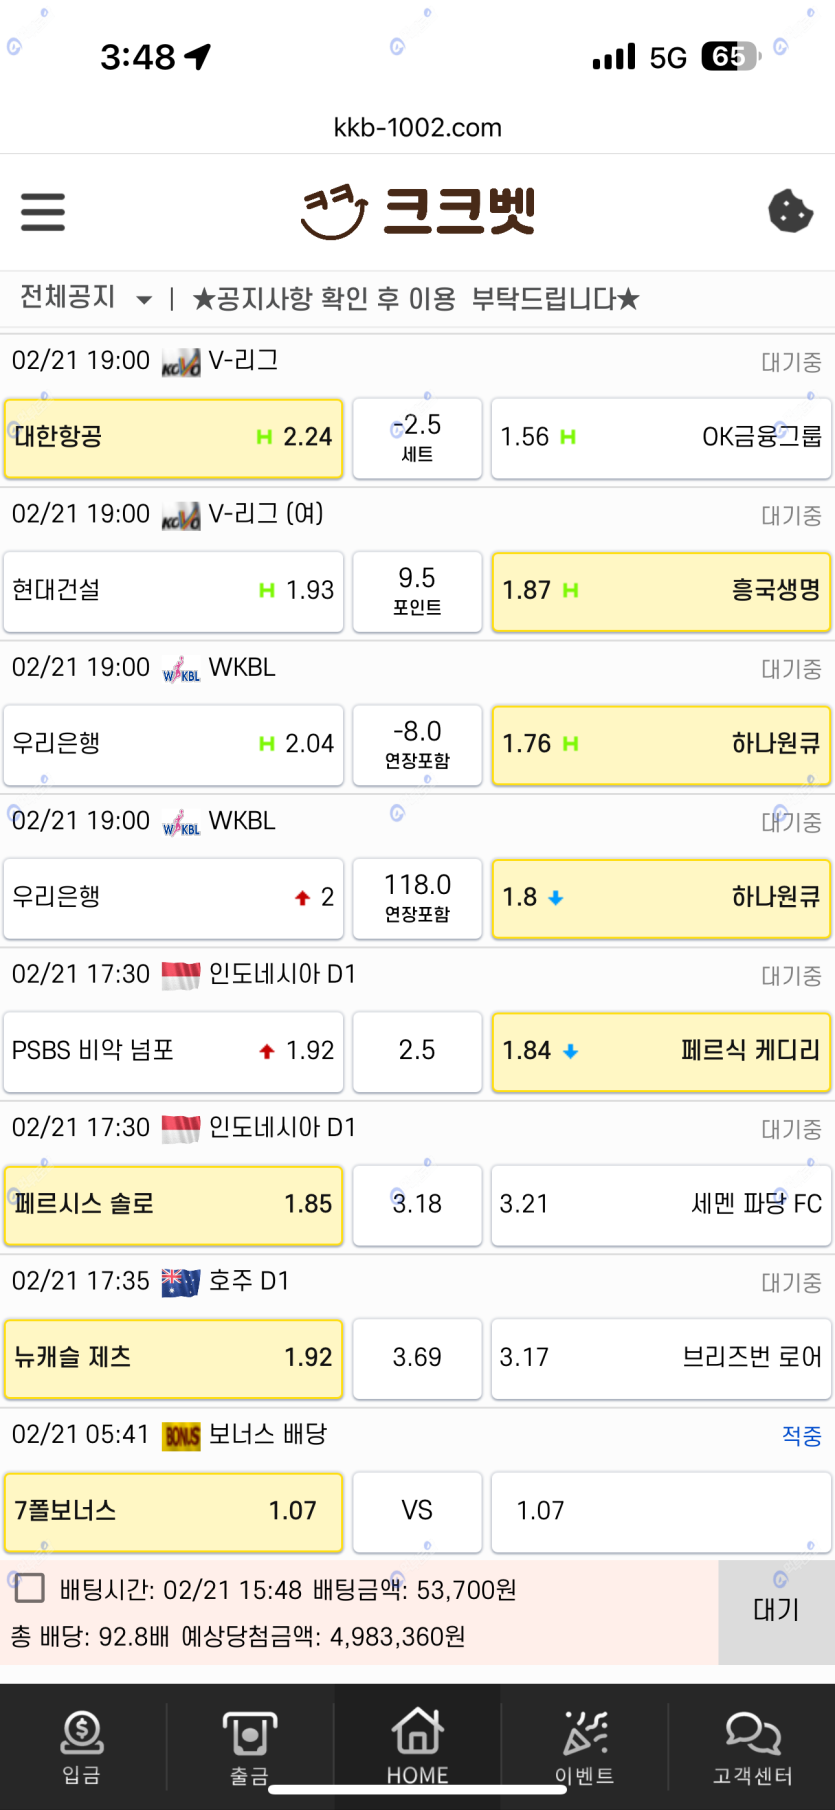Expand the 전체공지 dropdown arrow

click(x=144, y=299)
